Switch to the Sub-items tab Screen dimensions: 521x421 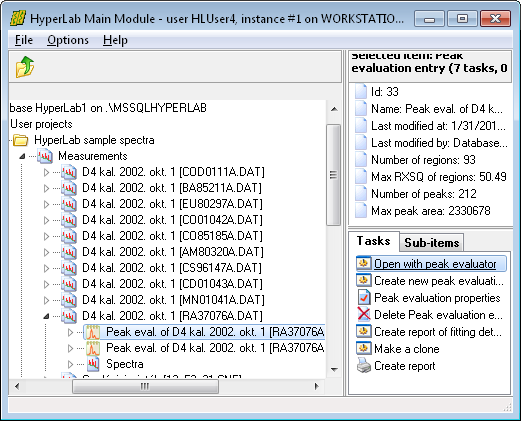tap(432, 243)
